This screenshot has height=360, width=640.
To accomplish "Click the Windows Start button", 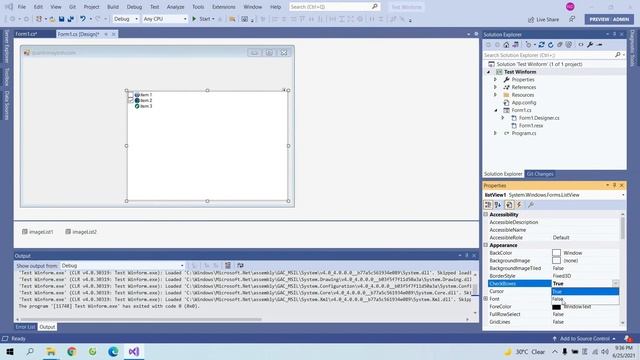I will [10, 351].
